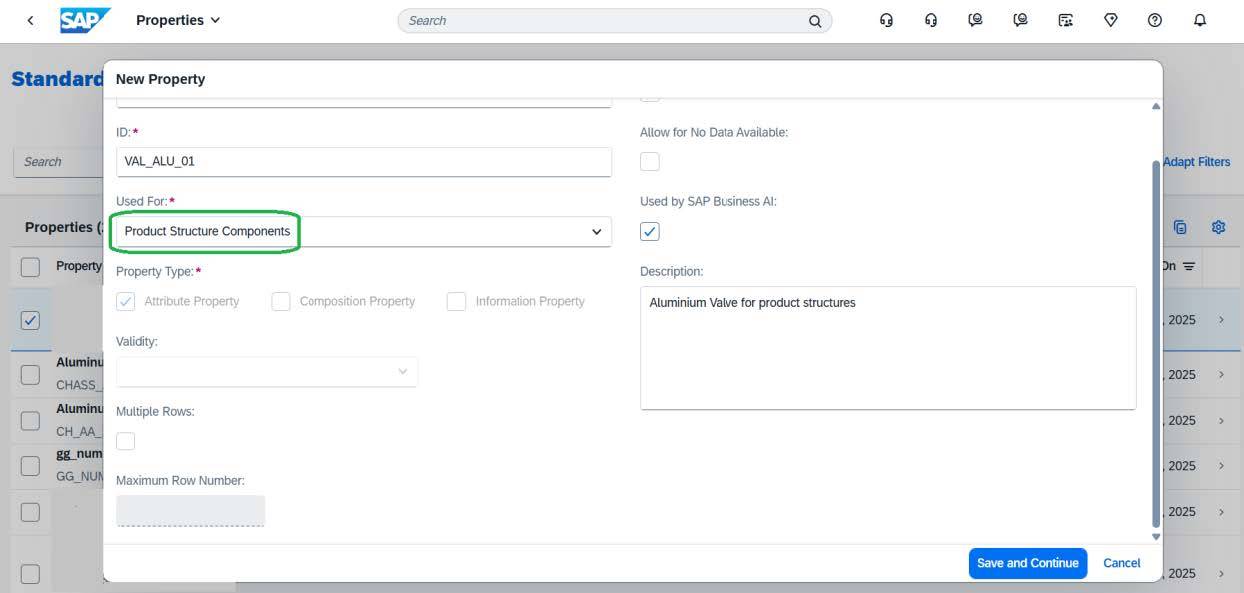Screen dimensions: 1244x593
Task: Click the background page filter Search field
Action: tap(58, 162)
